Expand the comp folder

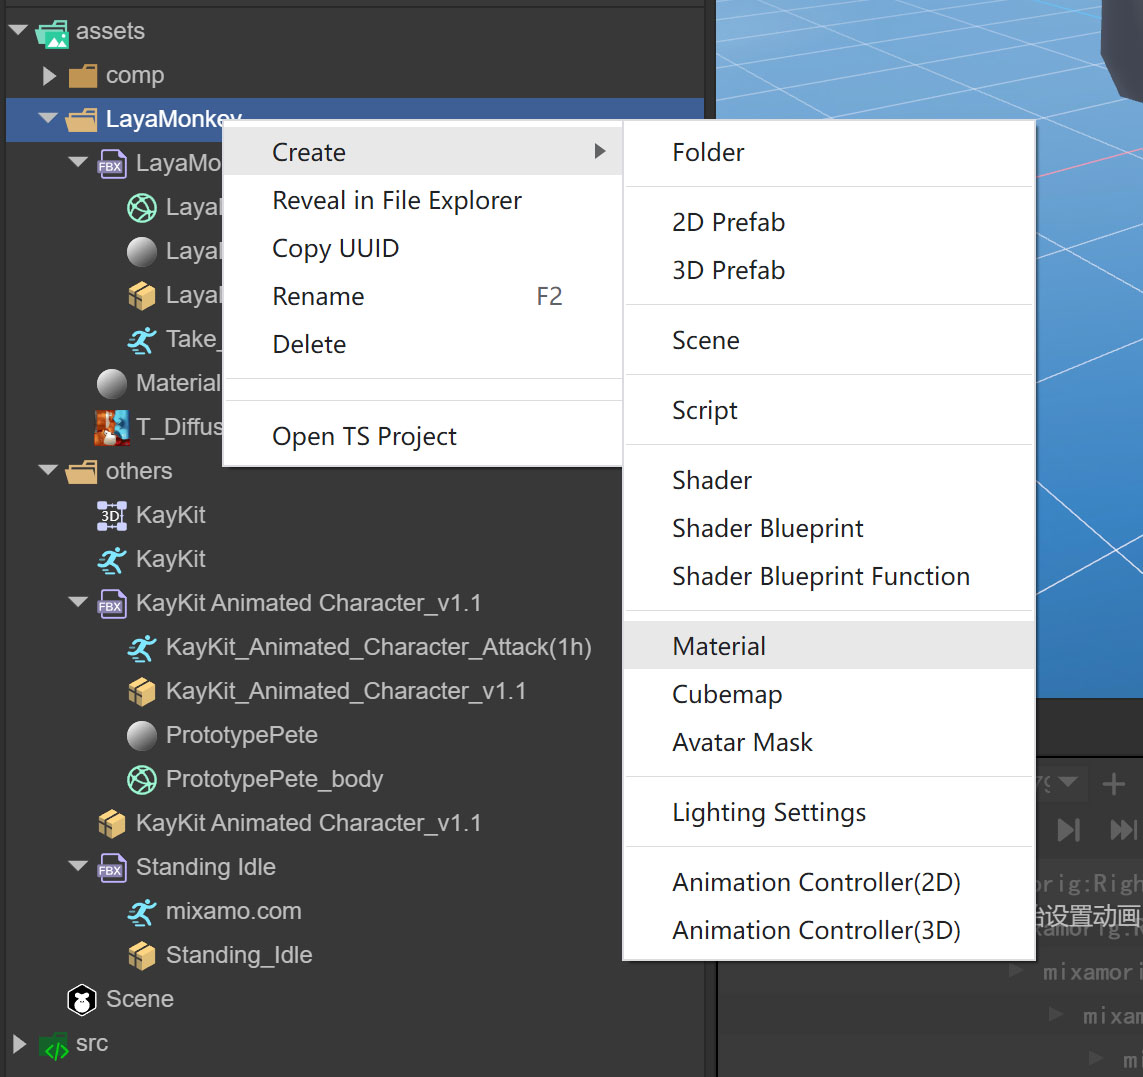pyautogui.click(x=49, y=75)
